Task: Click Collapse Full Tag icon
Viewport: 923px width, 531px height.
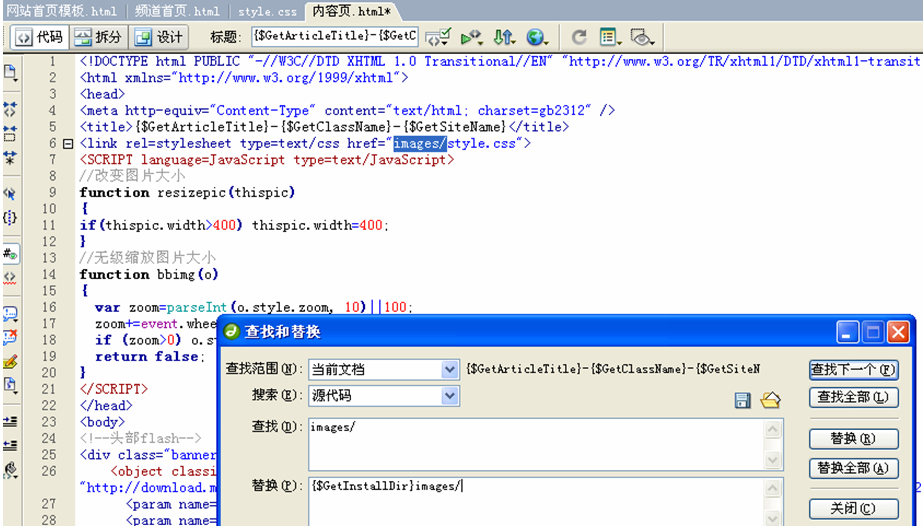Action: point(11,109)
